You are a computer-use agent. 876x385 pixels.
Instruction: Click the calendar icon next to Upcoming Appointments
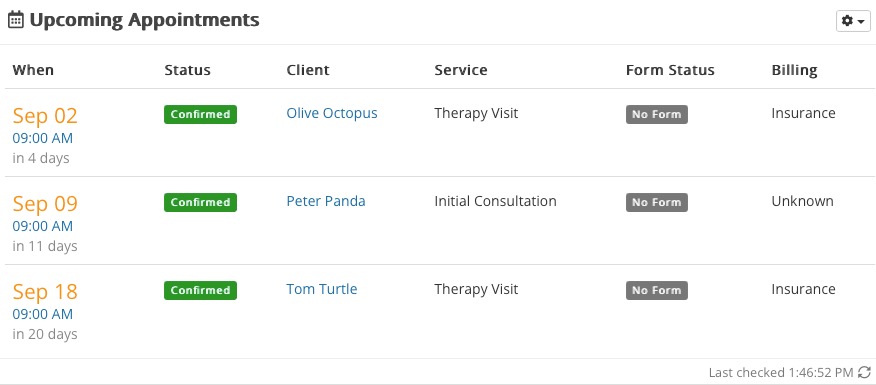16,20
